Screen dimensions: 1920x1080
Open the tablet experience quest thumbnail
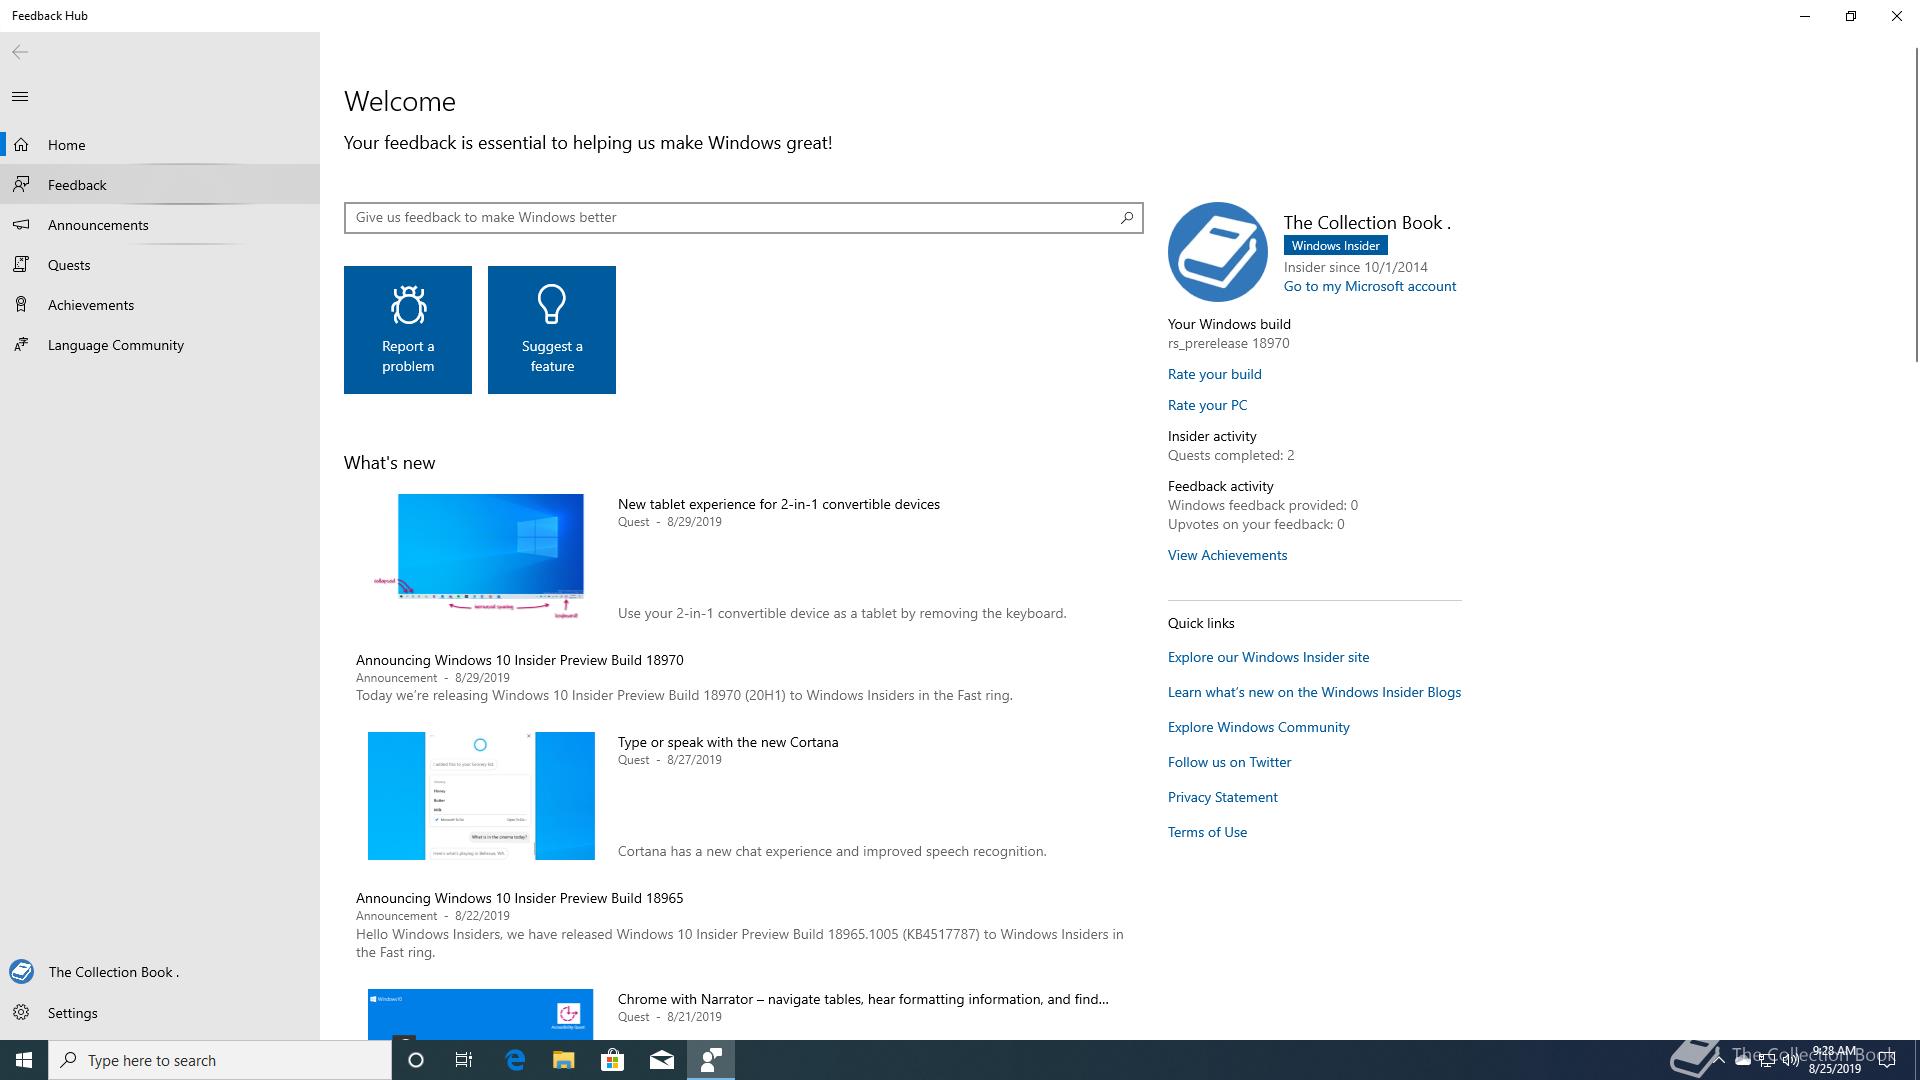coord(480,557)
